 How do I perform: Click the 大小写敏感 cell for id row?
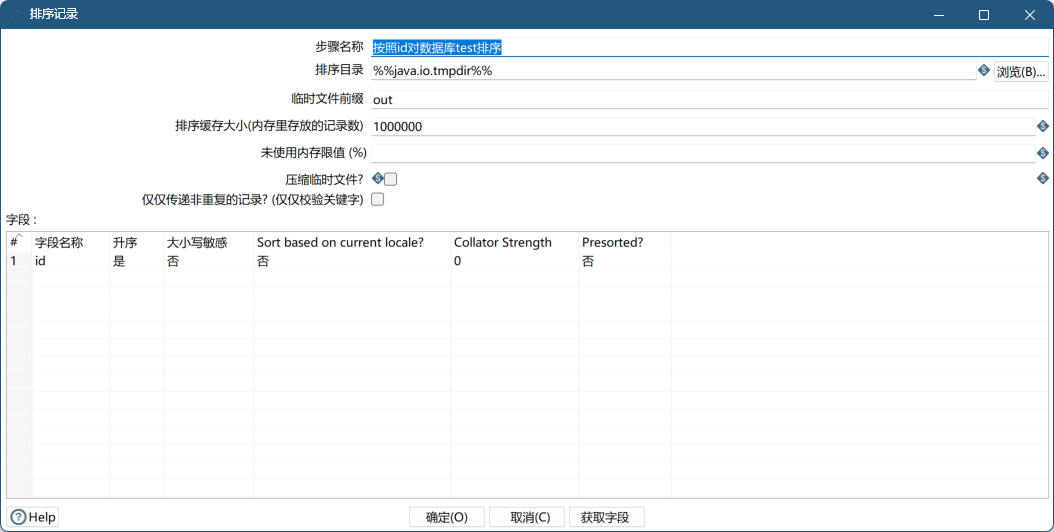click(208, 261)
